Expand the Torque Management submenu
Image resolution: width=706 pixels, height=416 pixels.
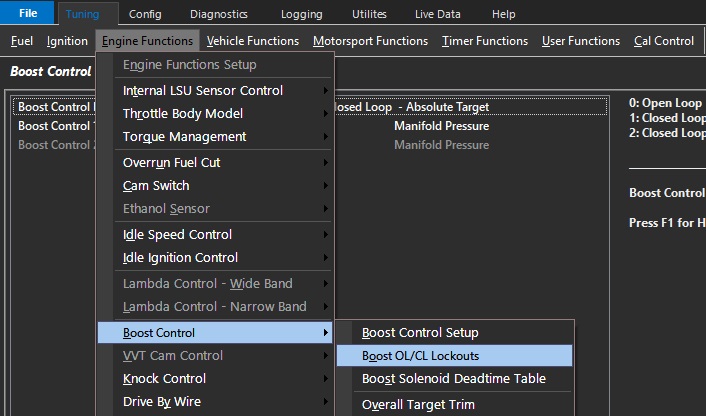click(x=184, y=136)
